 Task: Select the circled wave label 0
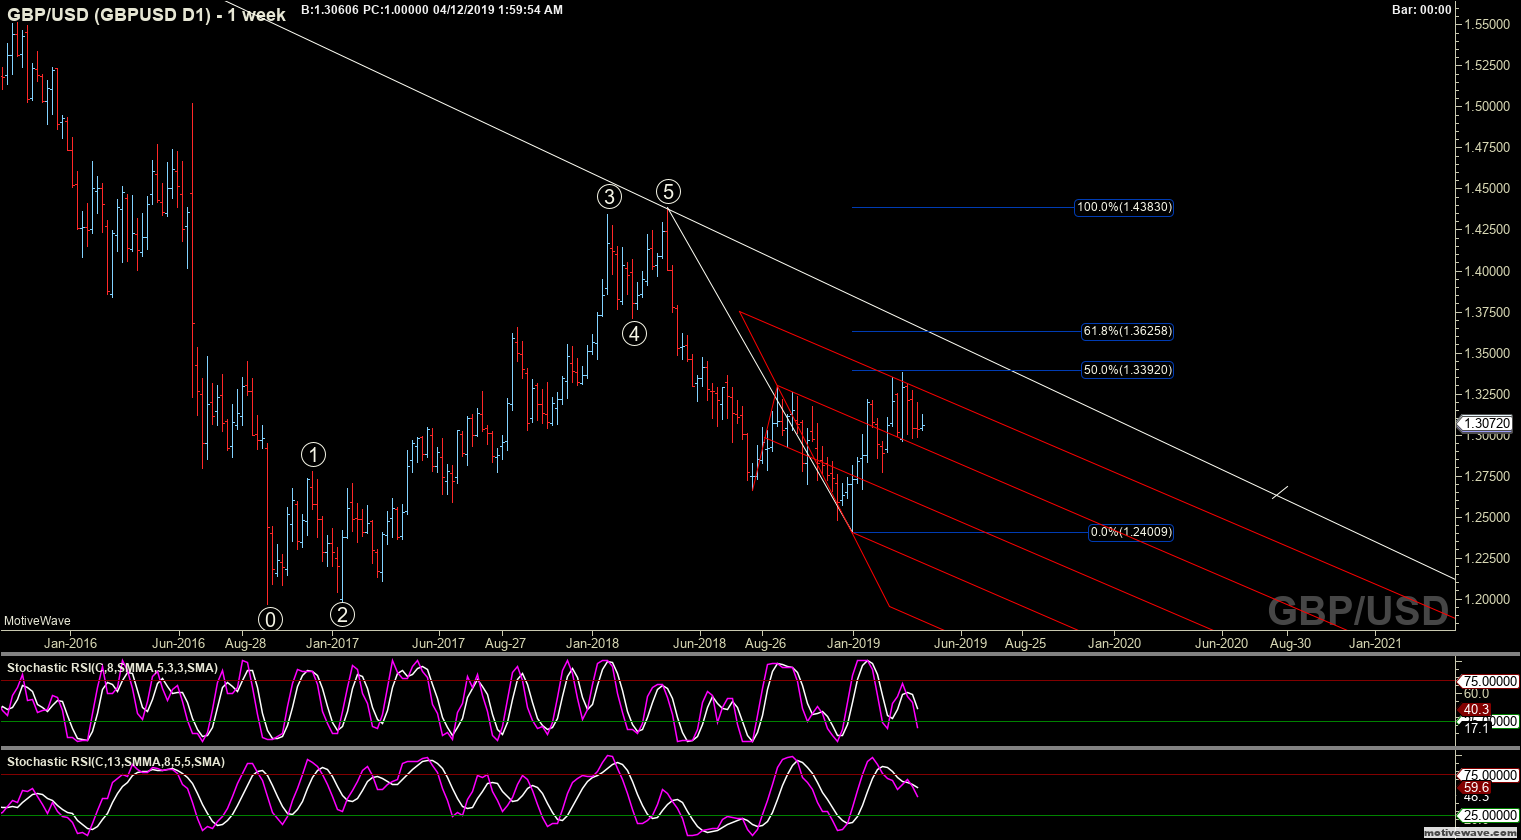click(x=269, y=617)
